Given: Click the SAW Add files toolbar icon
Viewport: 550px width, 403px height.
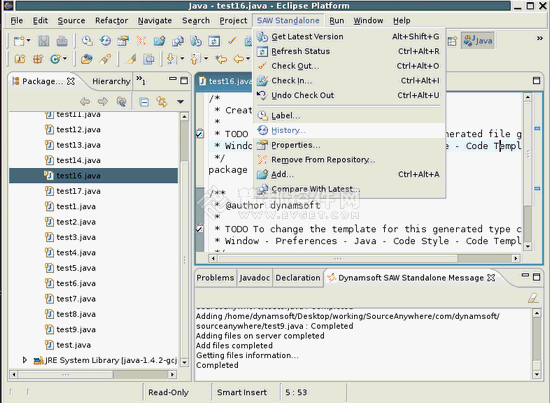Looking at the screenshot, I should pyautogui.click(x=159, y=41).
